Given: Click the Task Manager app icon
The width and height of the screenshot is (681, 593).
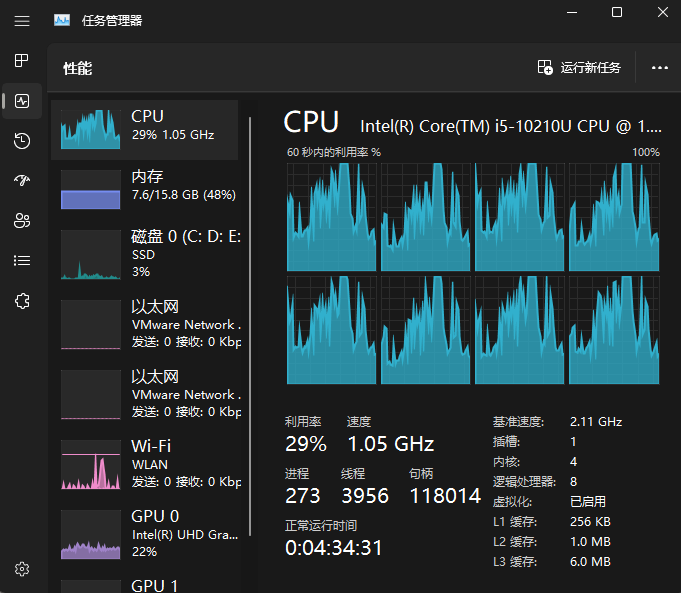Looking at the screenshot, I should point(62,20).
